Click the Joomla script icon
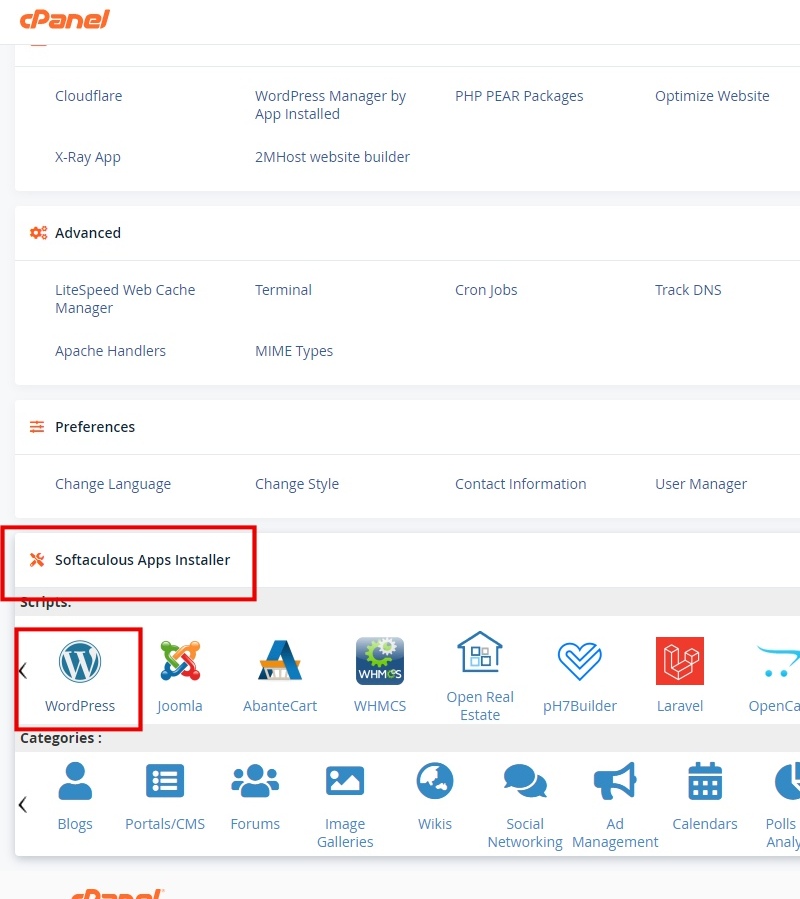This screenshot has width=800, height=899. 180,662
